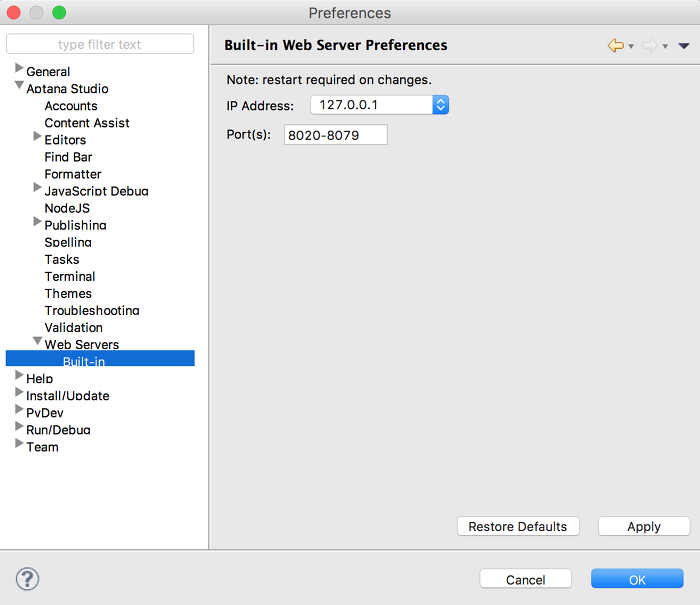Focus the type filter text box

[x=100, y=44]
